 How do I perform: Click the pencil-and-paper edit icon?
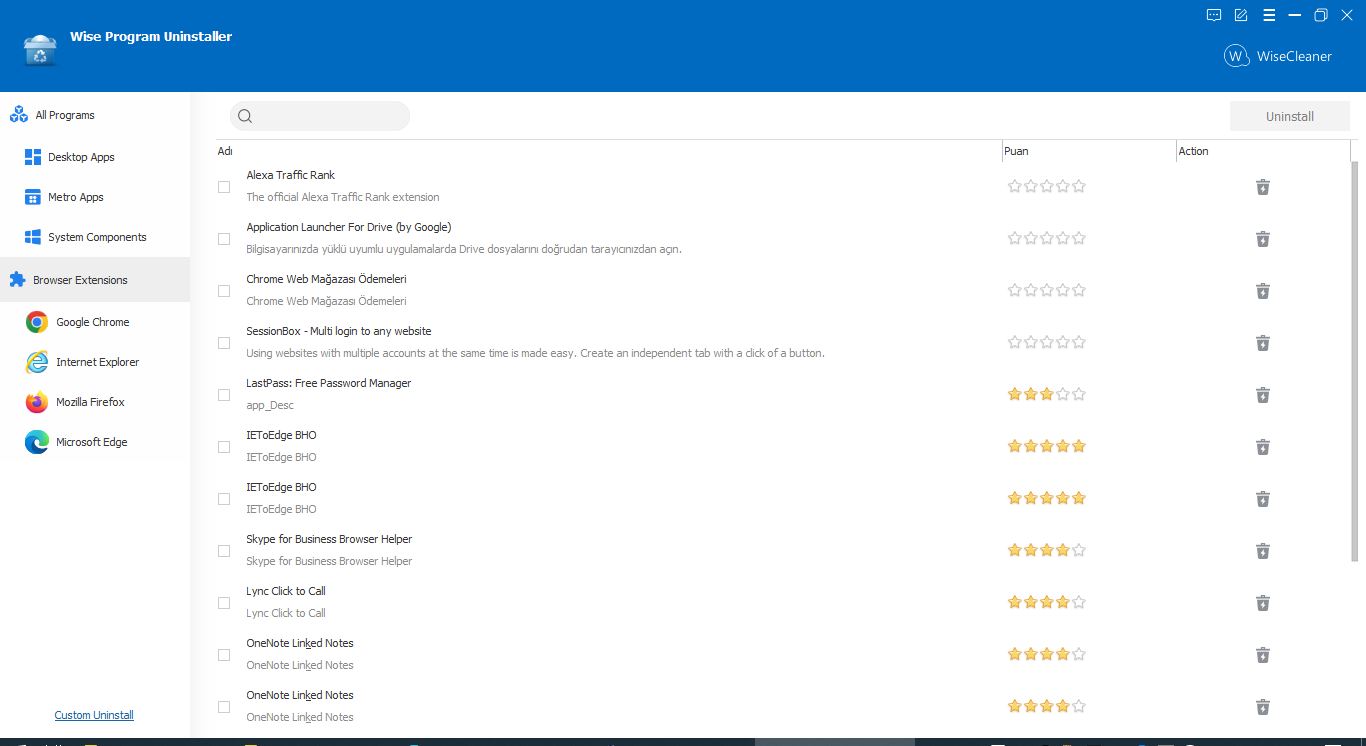1241,15
